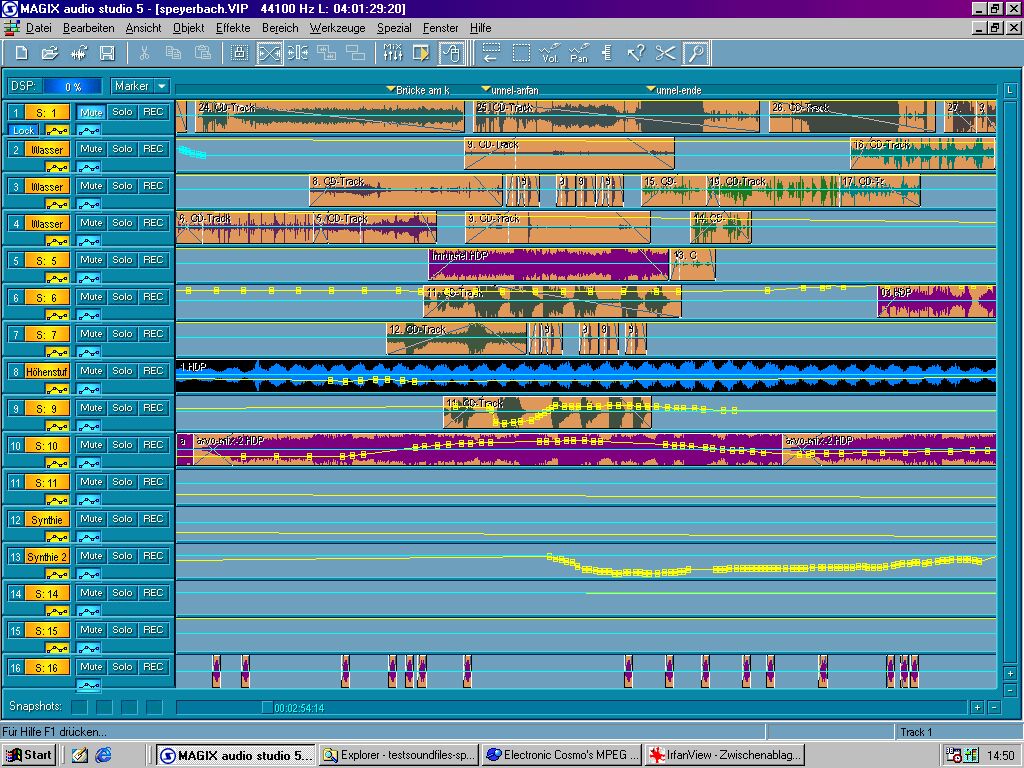Open the Marker dropdown arrow

(x=162, y=86)
